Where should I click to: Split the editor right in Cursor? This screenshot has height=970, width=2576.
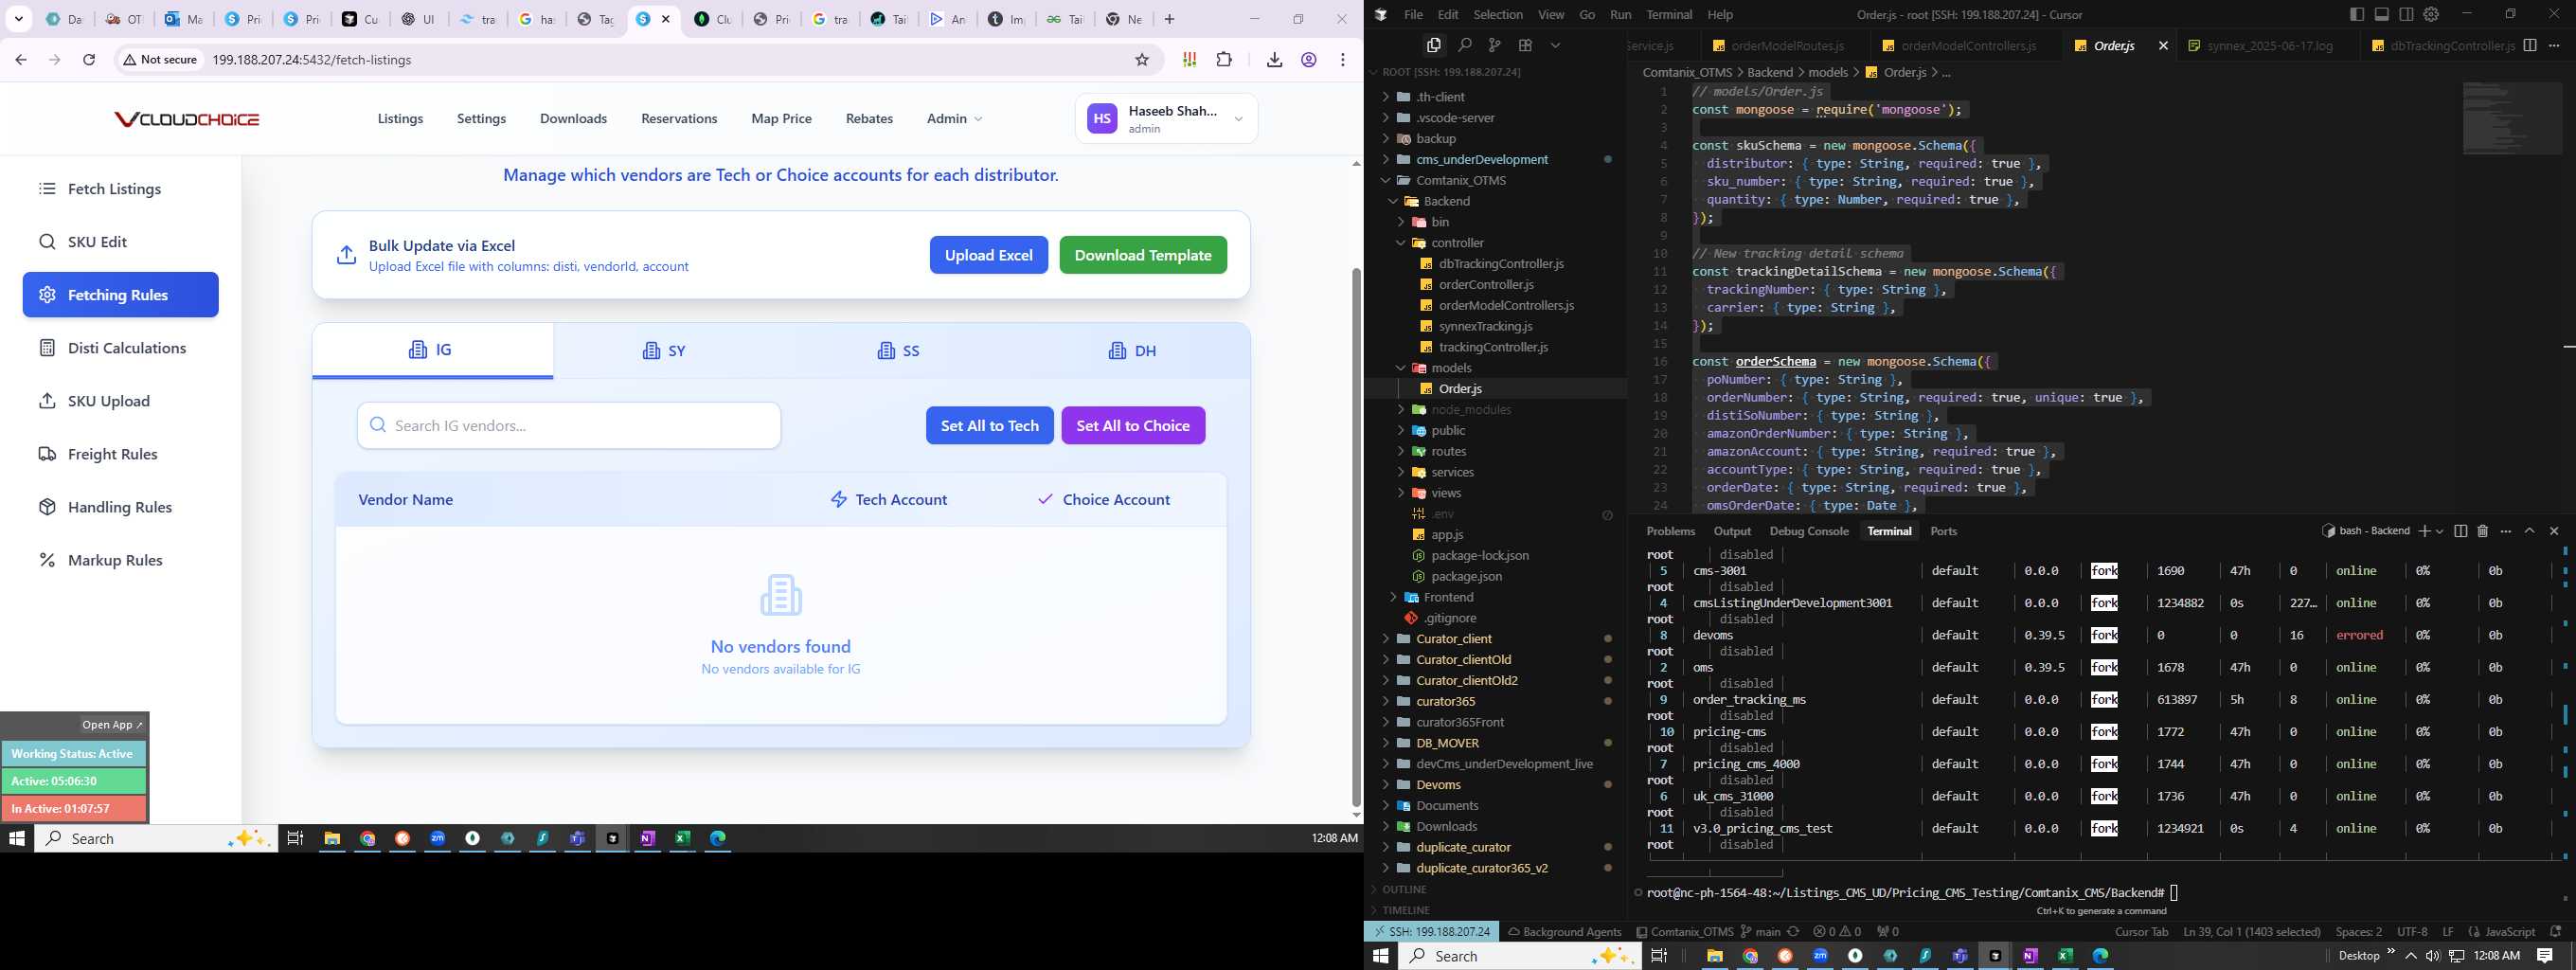2529,45
